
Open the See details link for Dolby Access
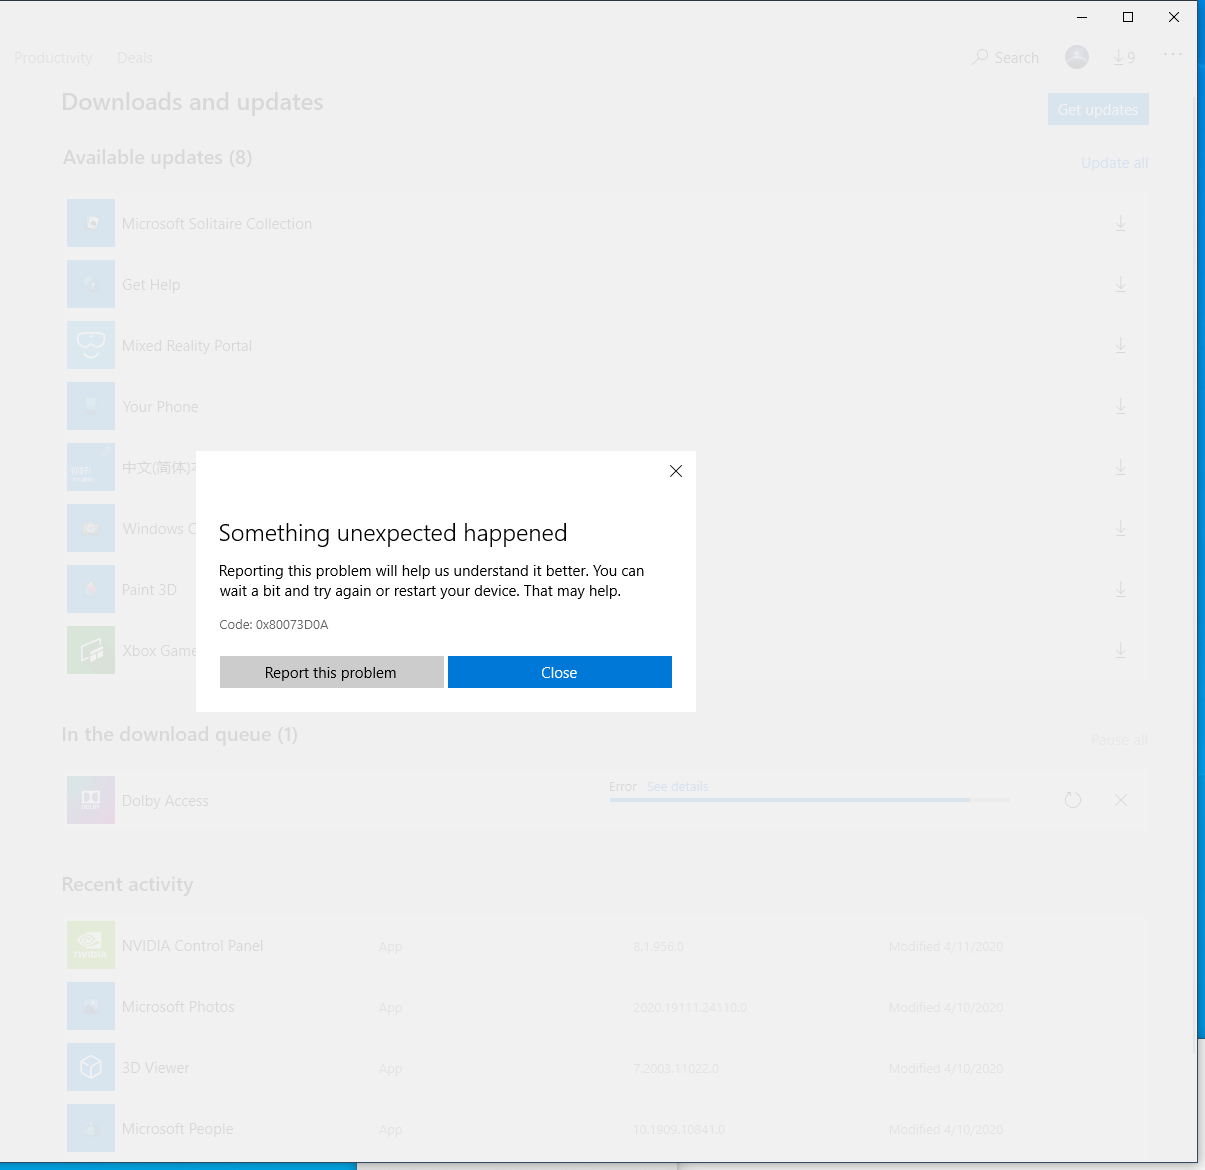click(x=677, y=787)
